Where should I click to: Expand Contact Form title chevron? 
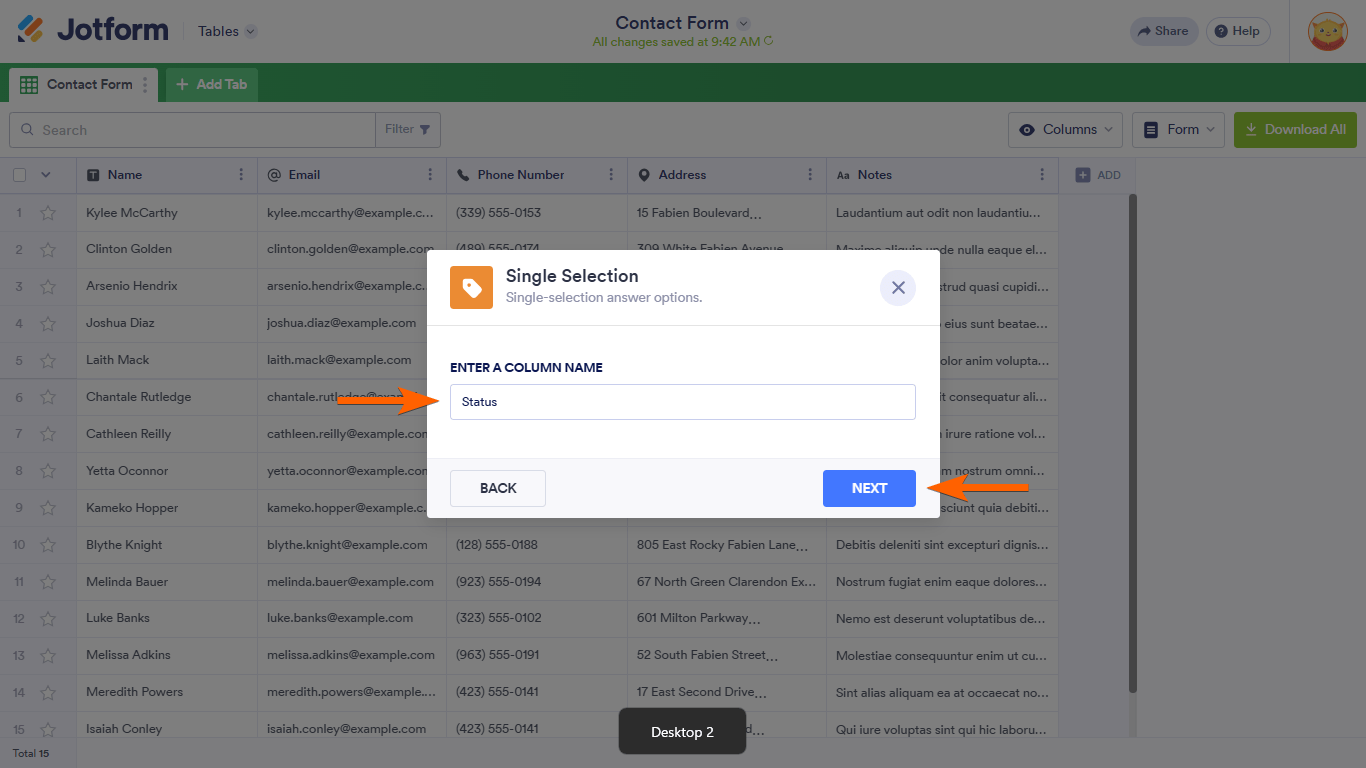[x=743, y=23]
